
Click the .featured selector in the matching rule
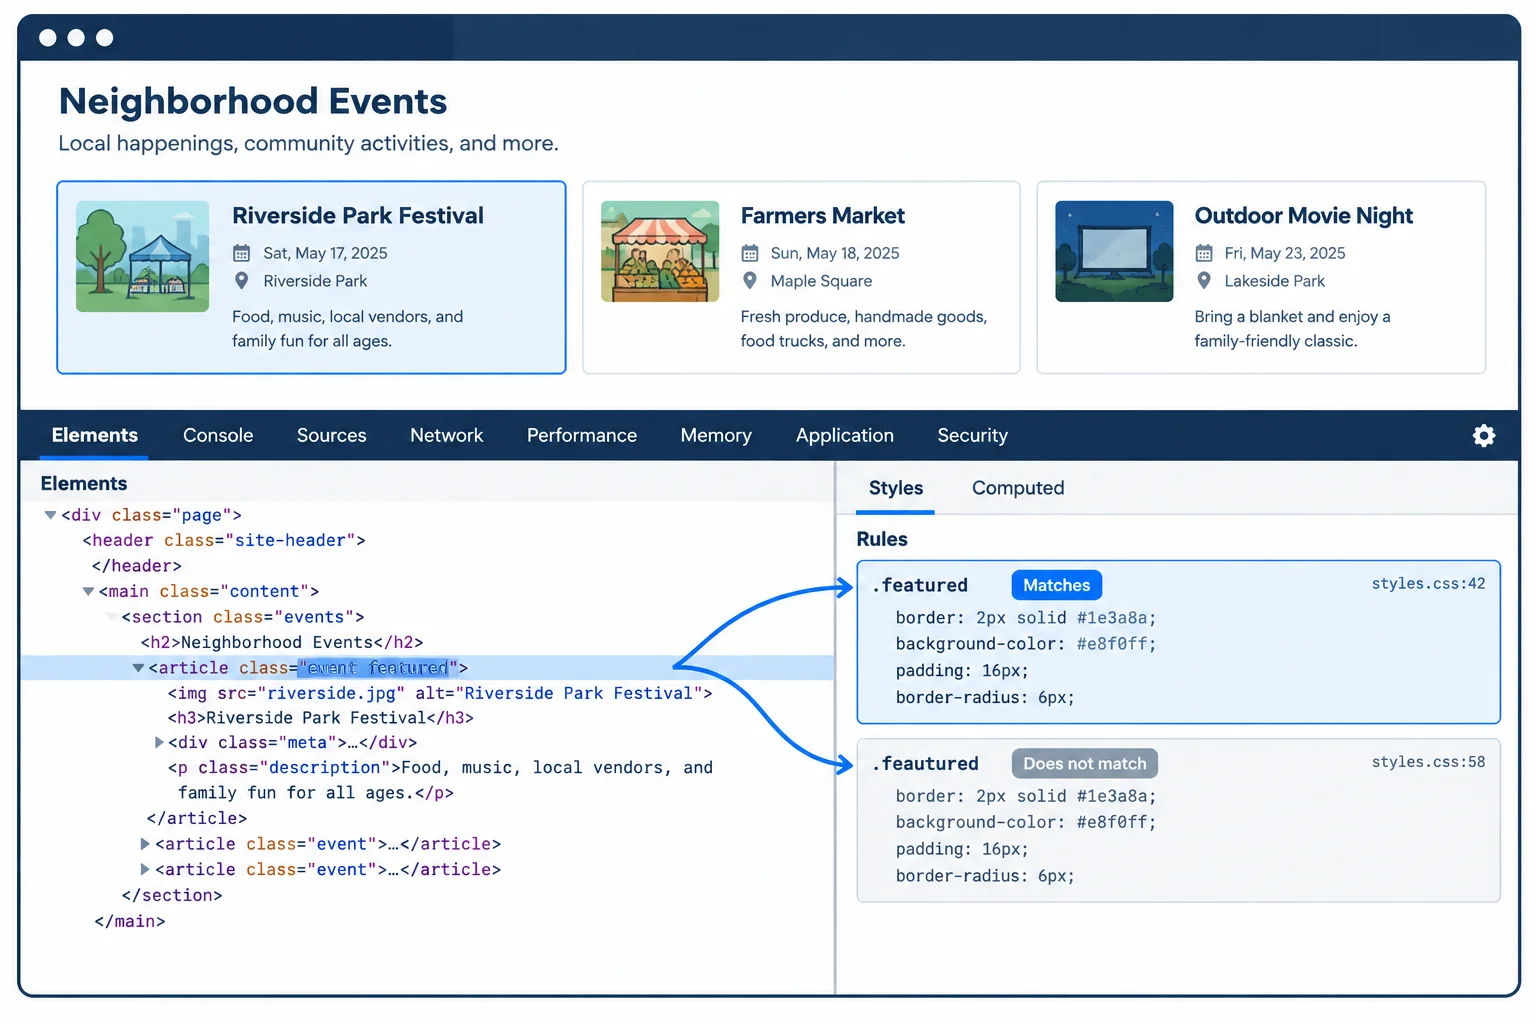920,585
